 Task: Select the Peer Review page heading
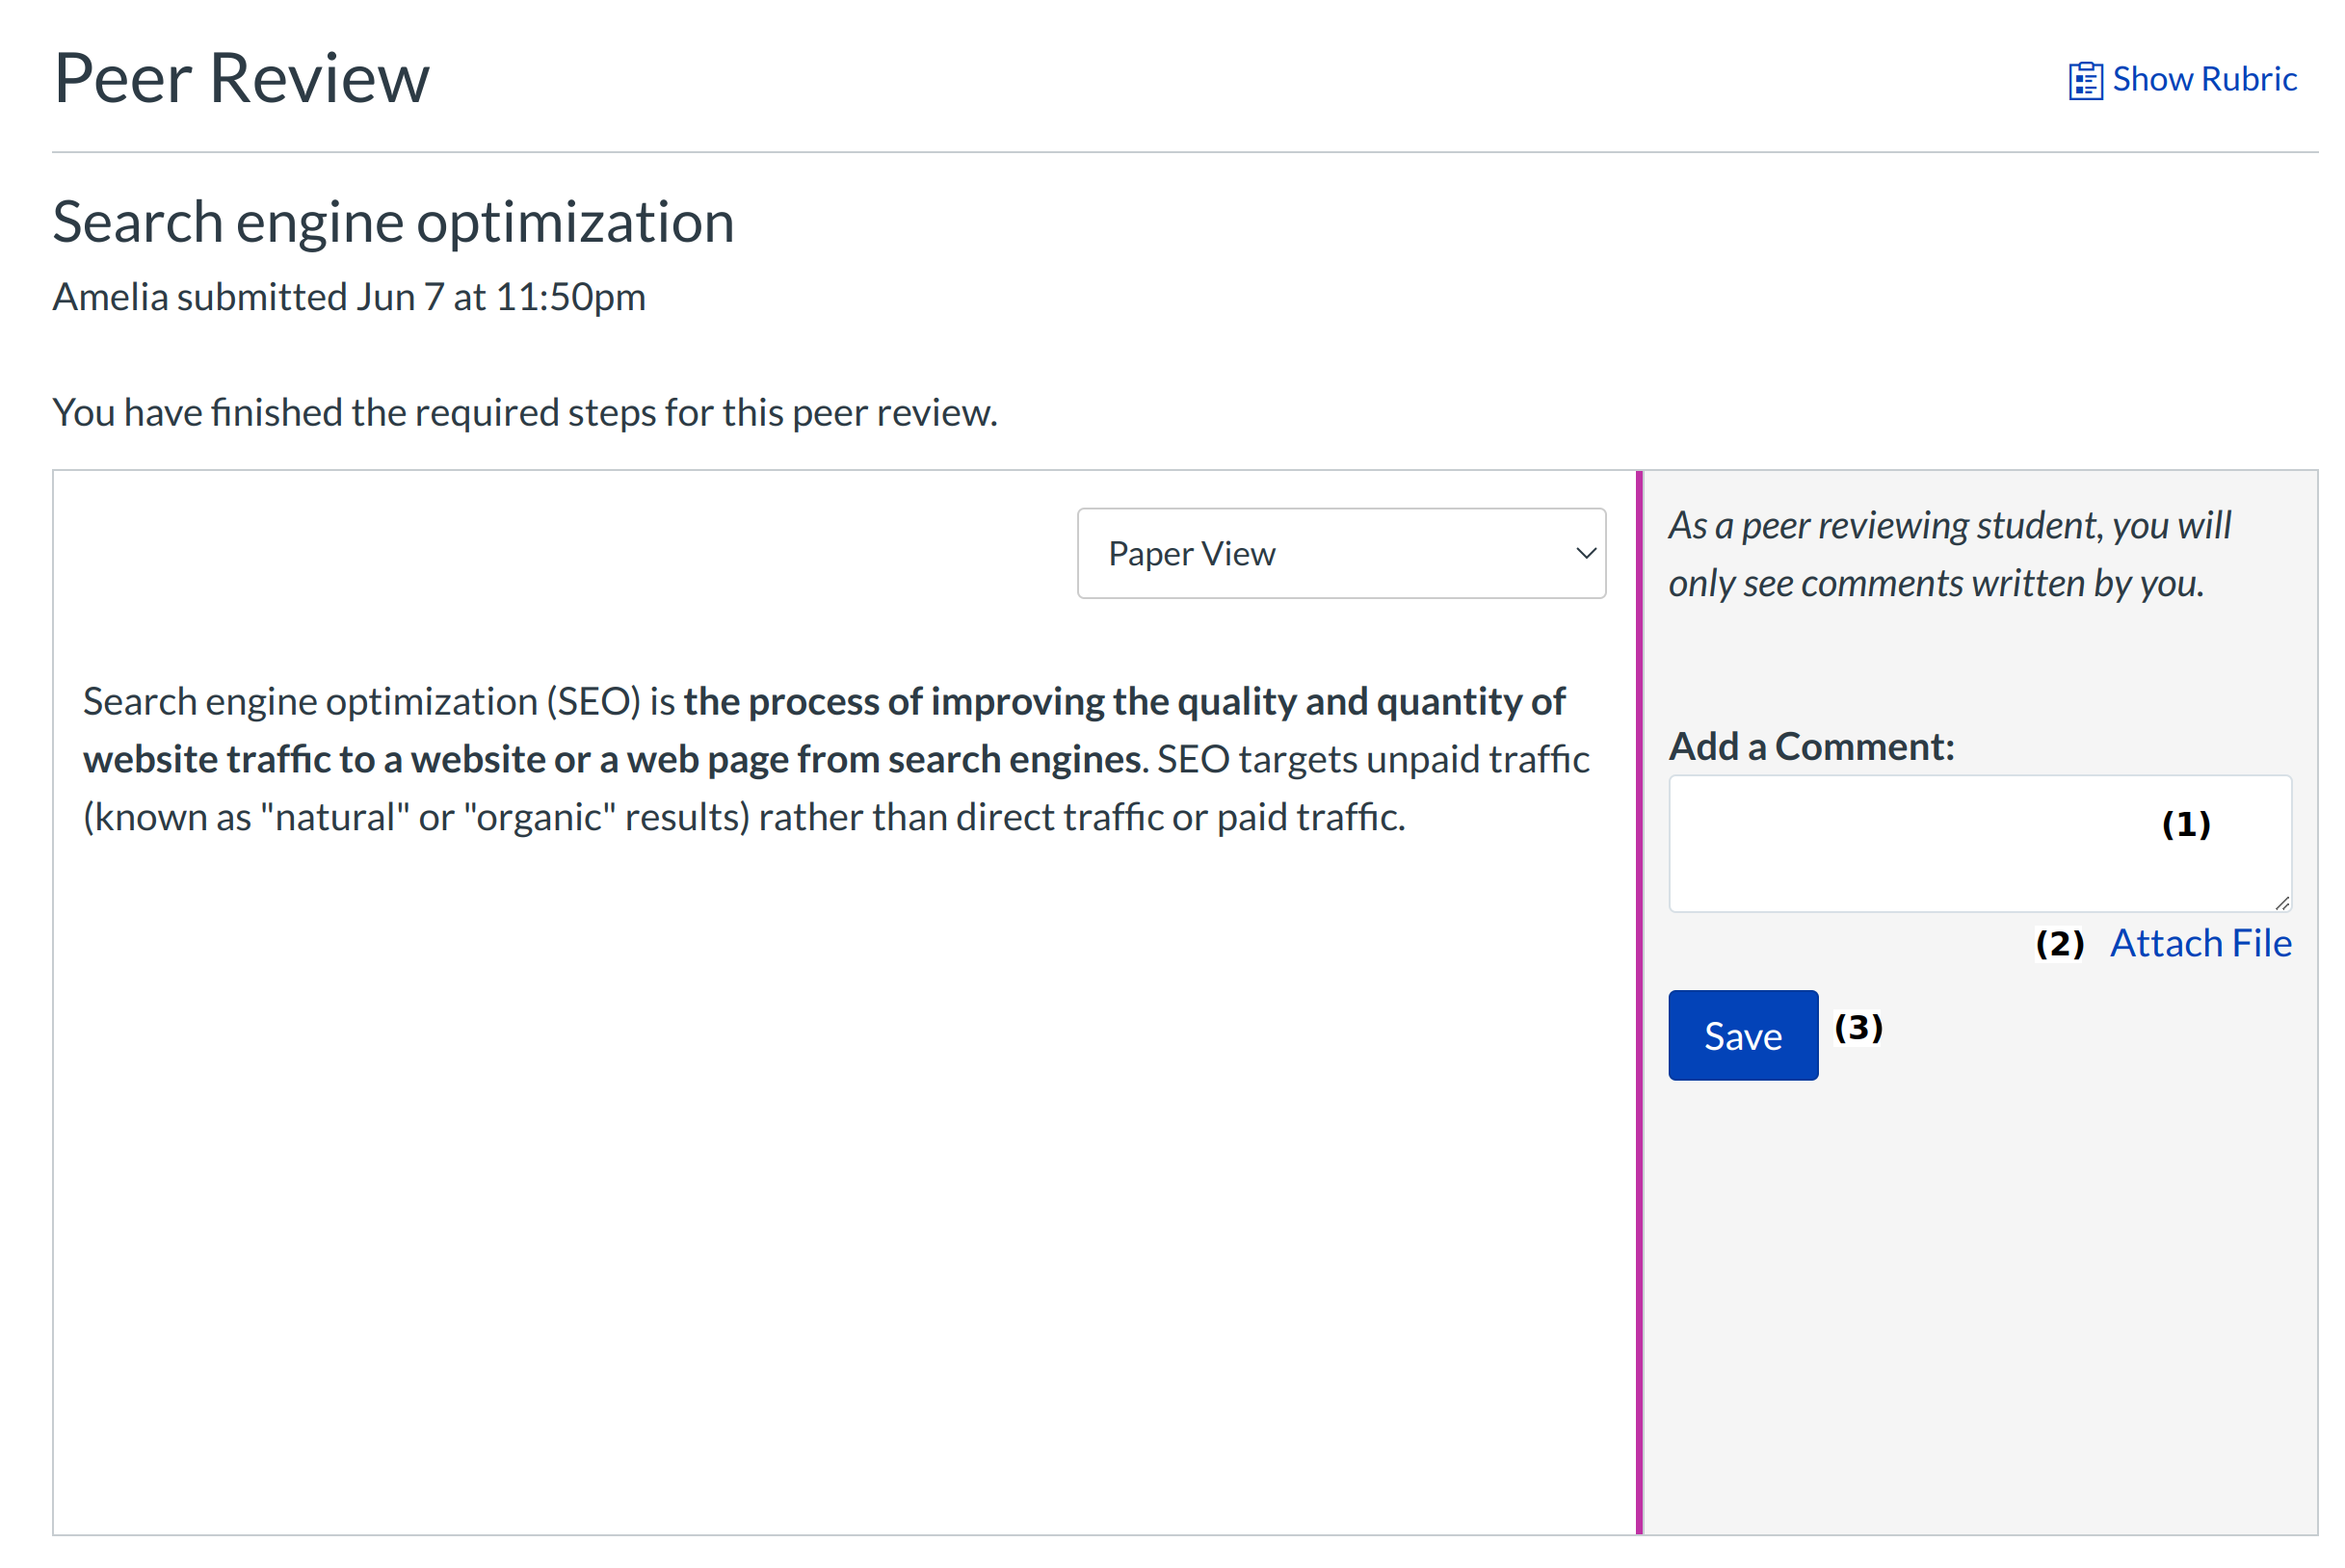click(242, 78)
